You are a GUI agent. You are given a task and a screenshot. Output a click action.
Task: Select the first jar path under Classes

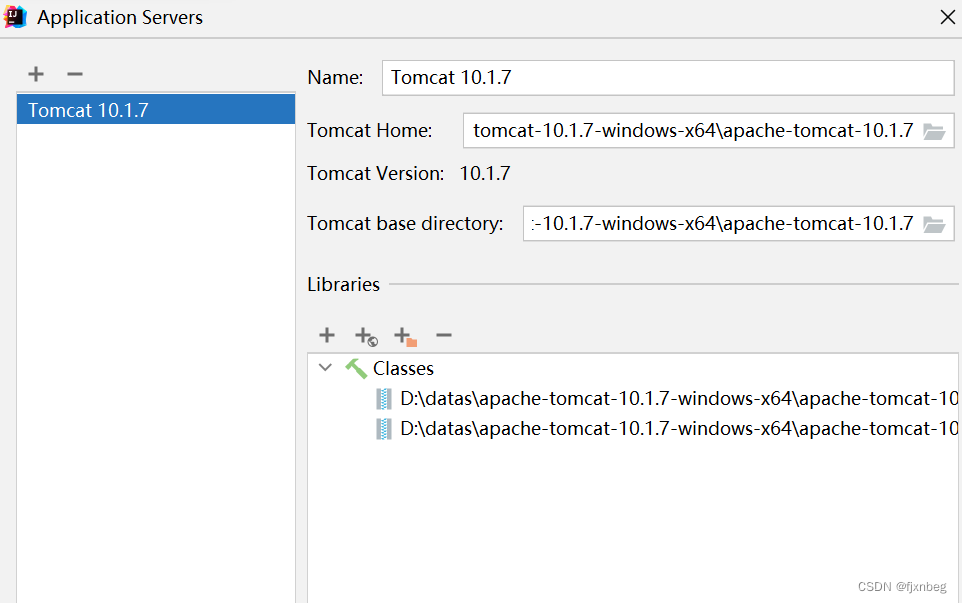click(679, 399)
